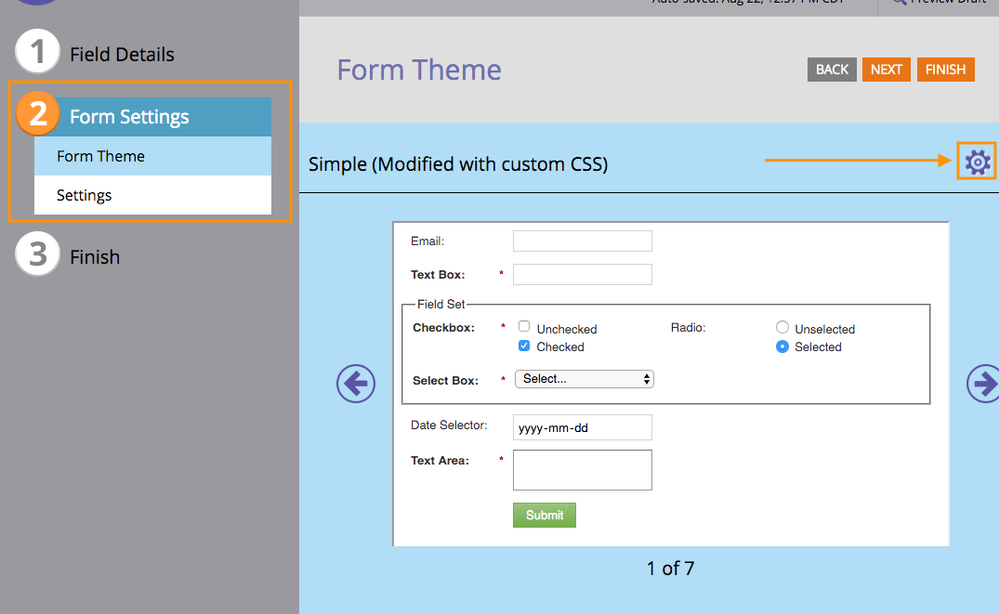Open the Form Theme menu item
The width and height of the screenshot is (999, 614).
pos(152,156)
